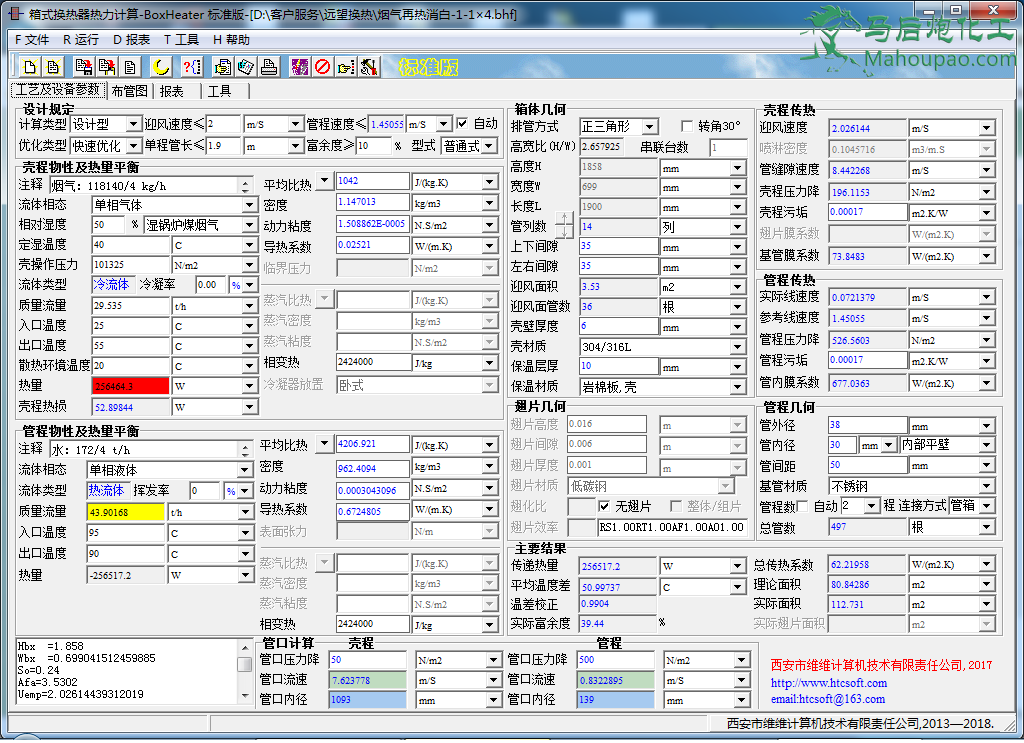Click the red question mark help icon

(191, 67)
